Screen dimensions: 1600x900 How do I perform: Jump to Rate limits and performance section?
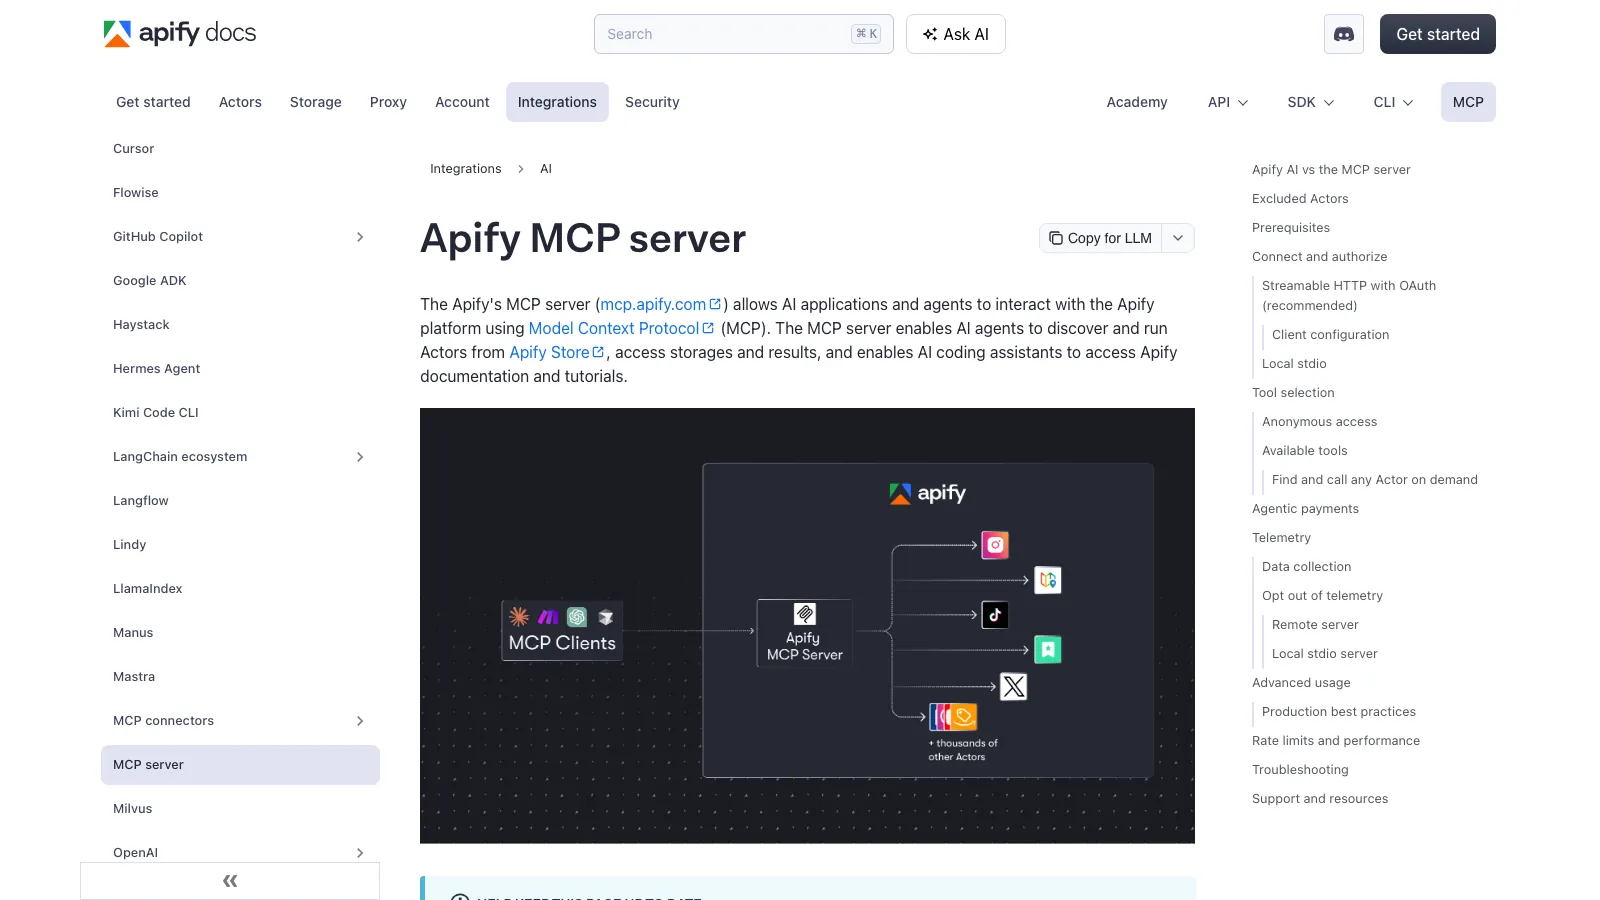pos(1336,741)
